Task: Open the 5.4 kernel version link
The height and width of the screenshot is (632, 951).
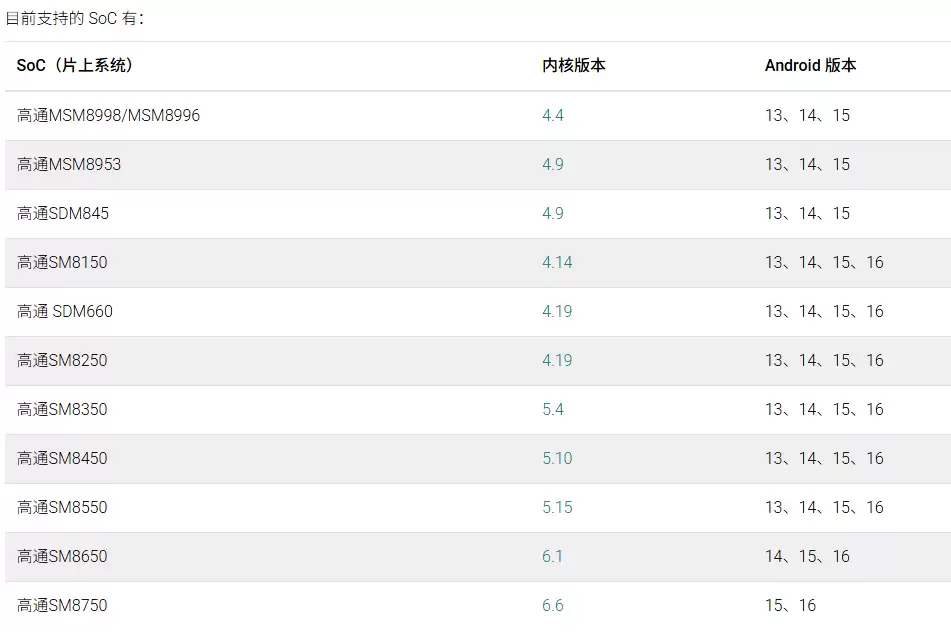Action: point(553,410)
